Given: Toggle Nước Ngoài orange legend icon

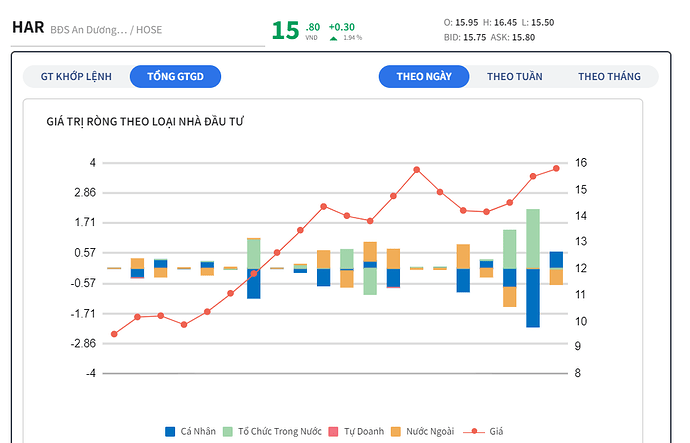Looking at the screenshot, I should [397, 431].
